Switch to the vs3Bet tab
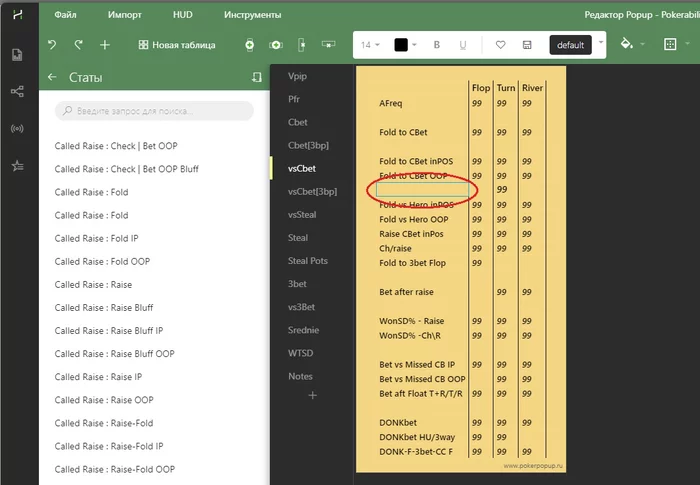Image resolution: width=700 pixels, height=485 pixels. point(301,307)
